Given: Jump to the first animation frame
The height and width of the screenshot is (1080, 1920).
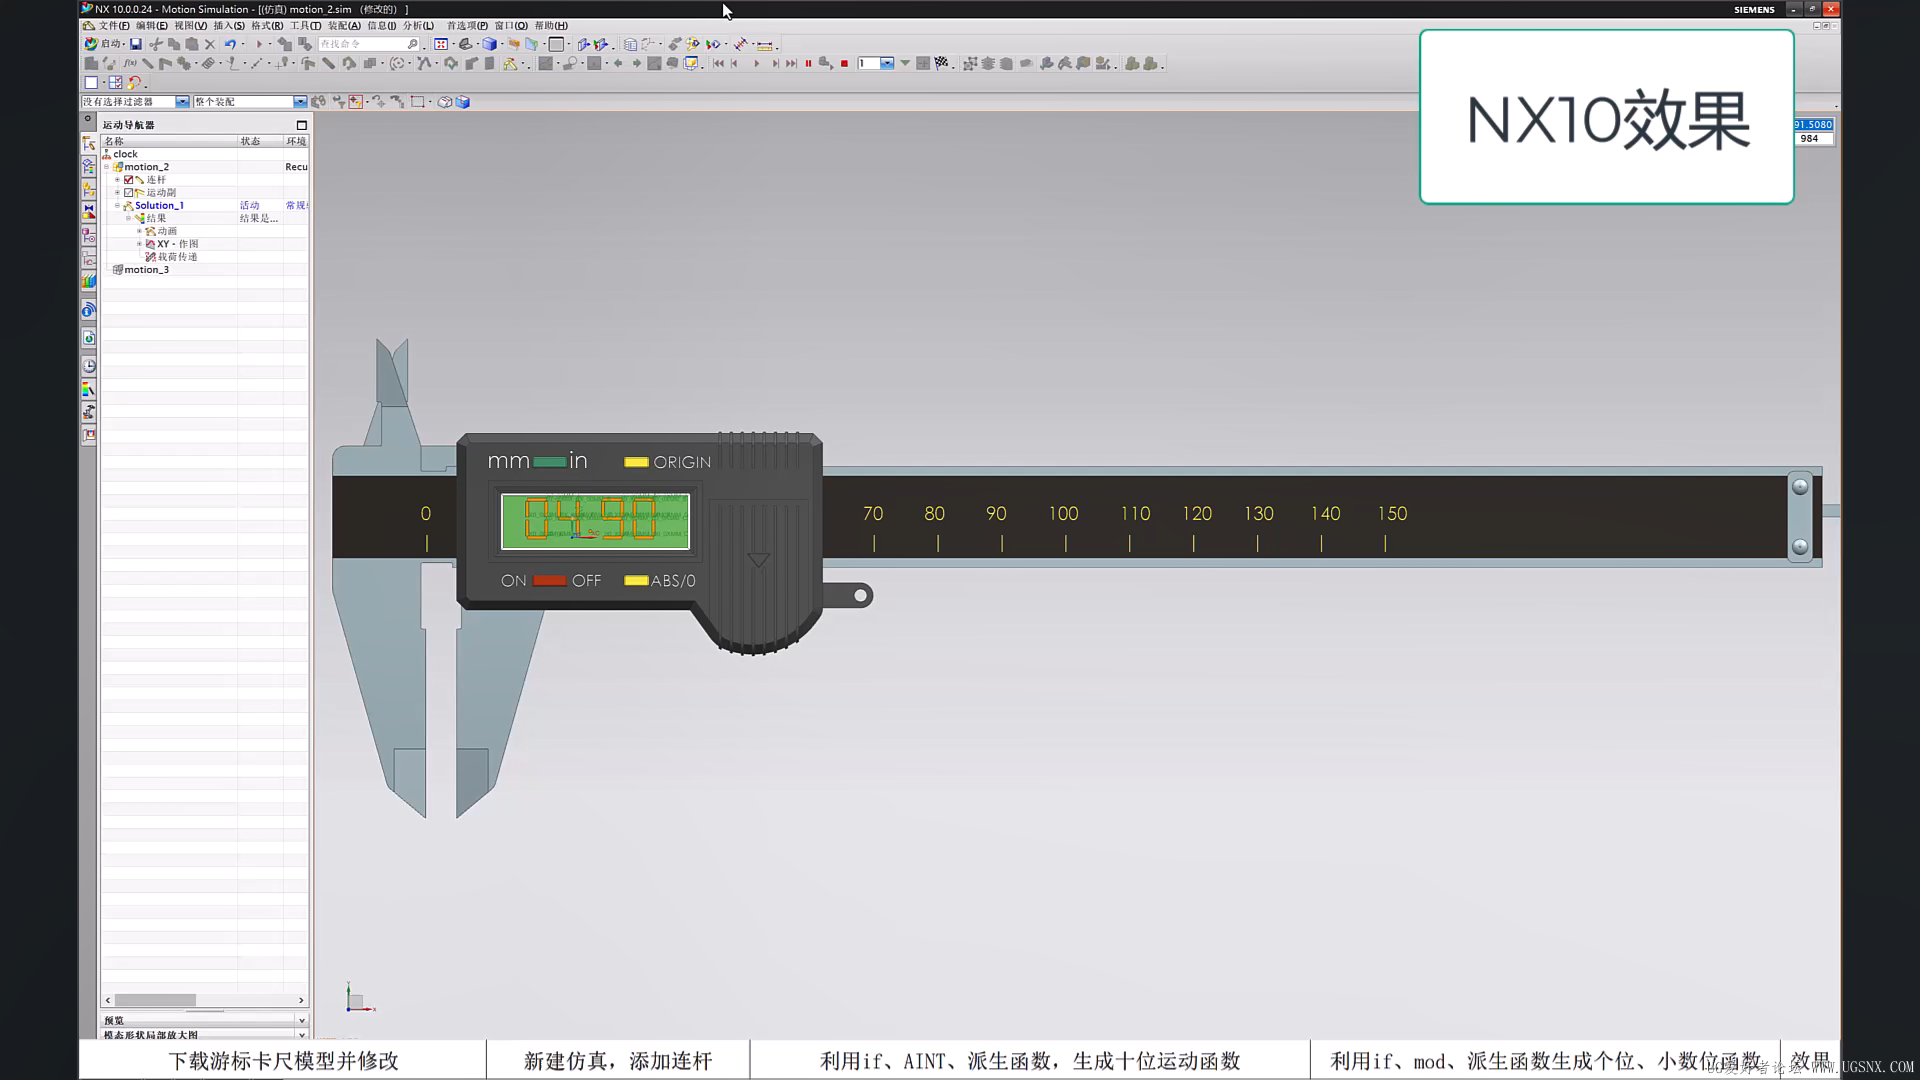Looking at the screenshot, I should (718, 63).
